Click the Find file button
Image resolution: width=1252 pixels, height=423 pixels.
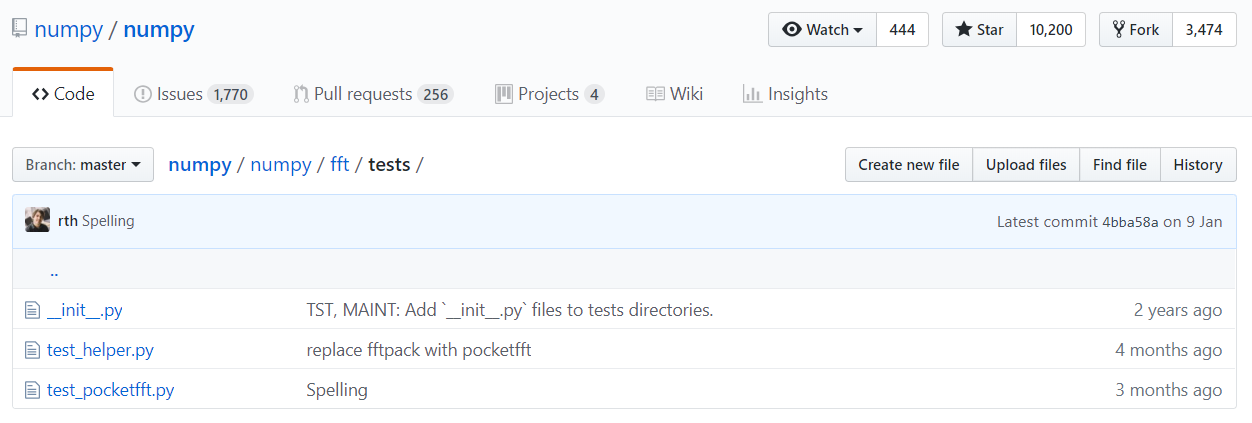(1120, 165)
